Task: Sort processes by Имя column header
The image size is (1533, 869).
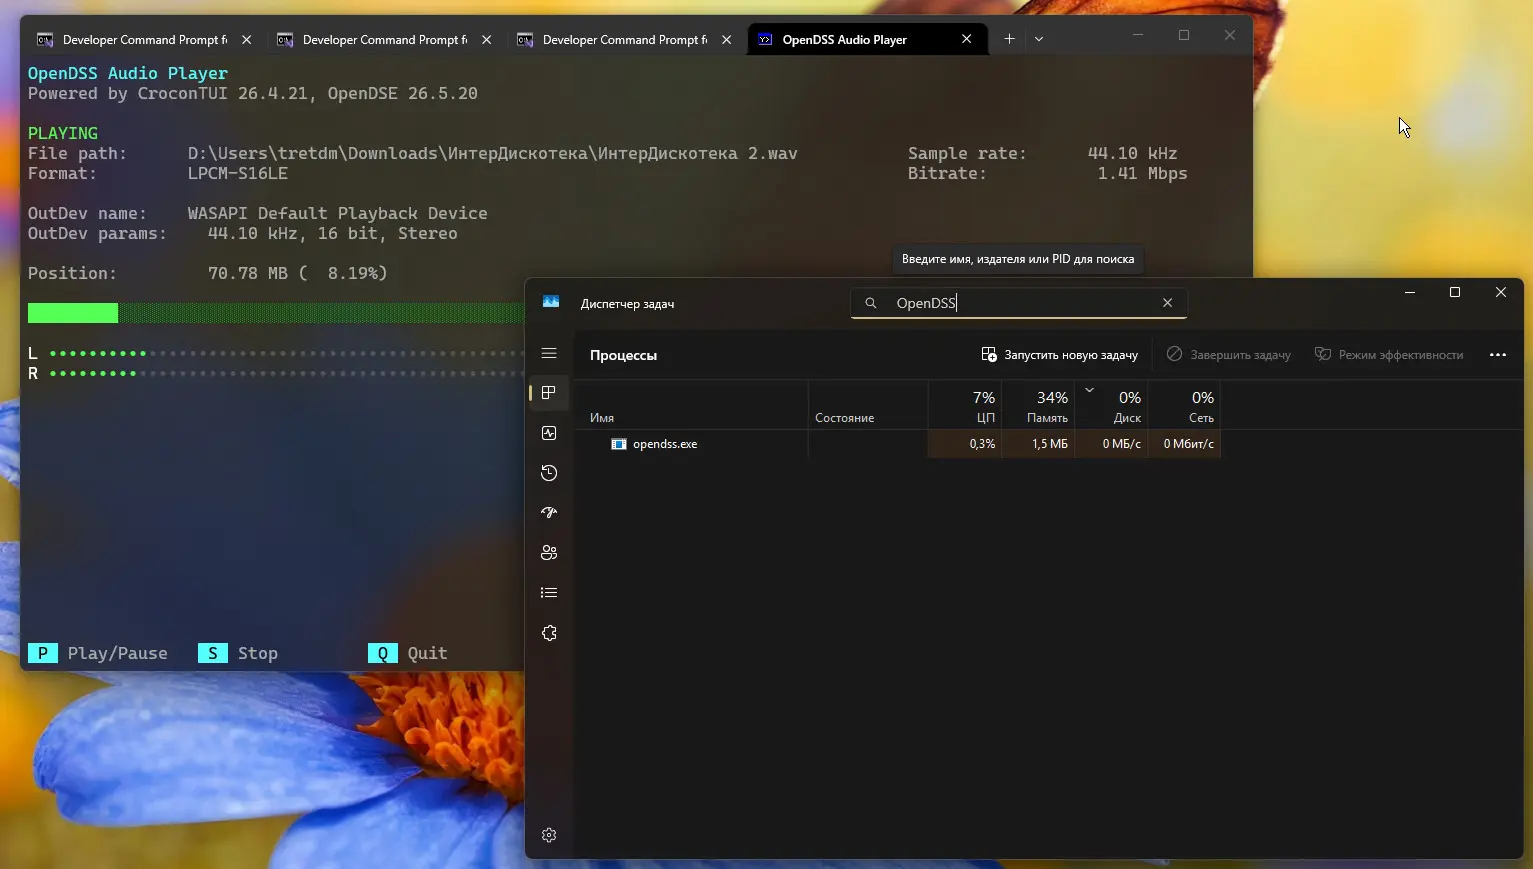Action: 692,405
